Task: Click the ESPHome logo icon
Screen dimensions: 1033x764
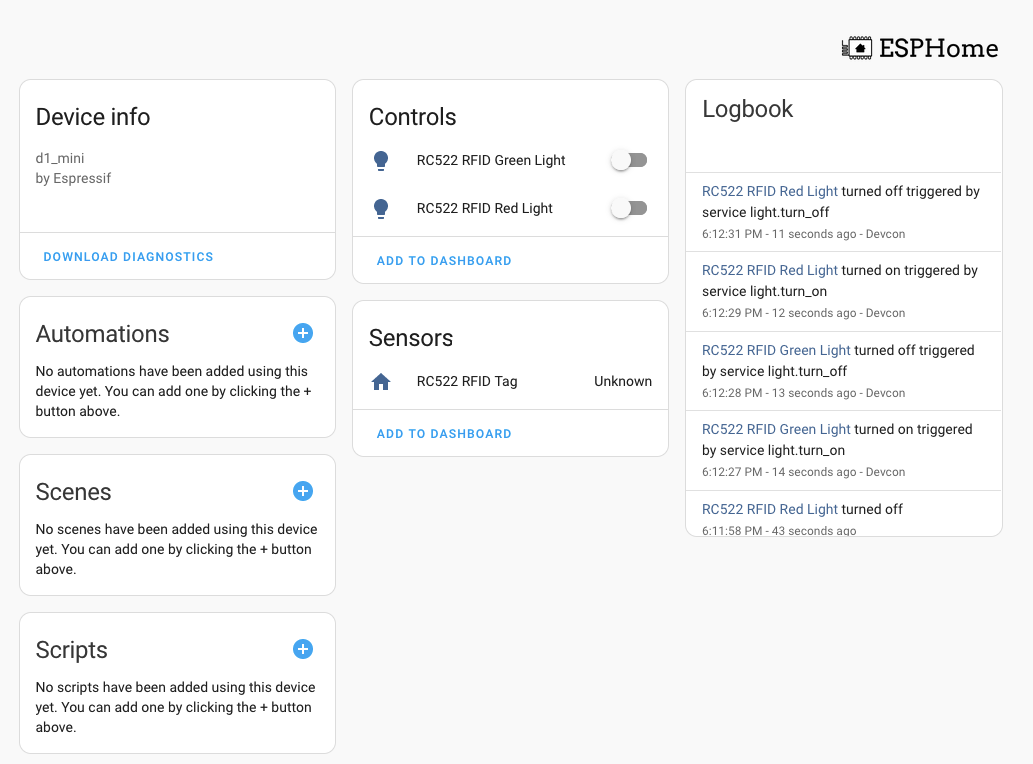Action: click(x=857, y=48)
